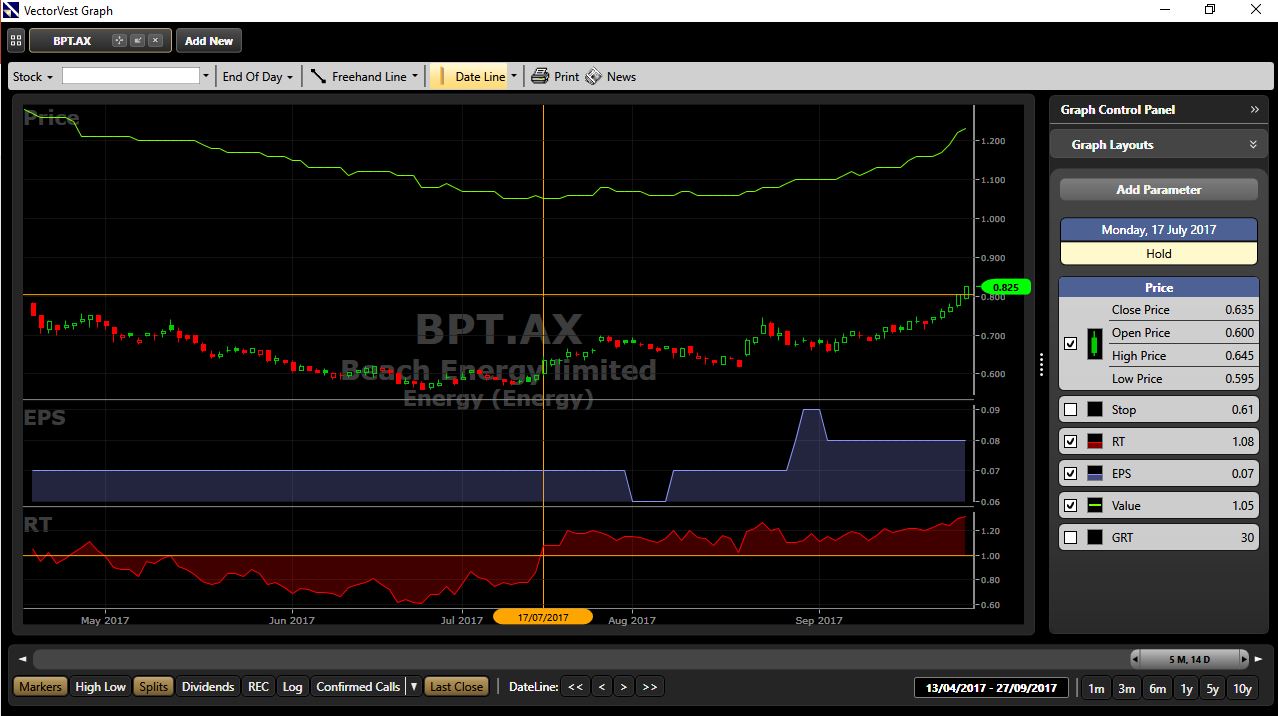Click the 5 M, 14 D range scrollbar thumb
Image resolution: width=1278 pixels, height=716 pixels.
(1190, 659)
